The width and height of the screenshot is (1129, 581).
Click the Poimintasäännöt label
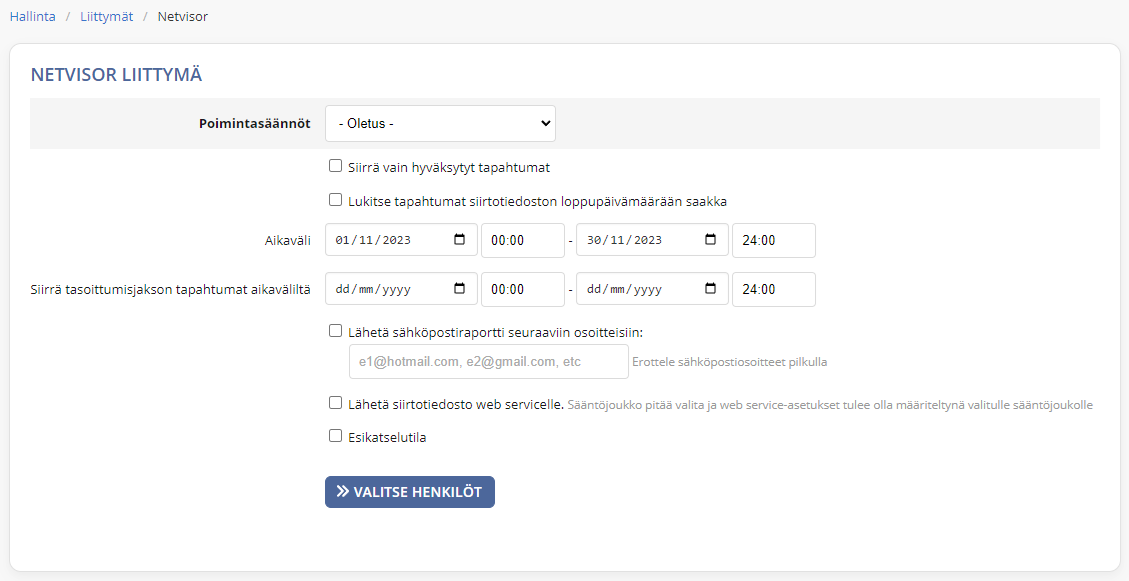pyautogui.click(x=255, y=124)
